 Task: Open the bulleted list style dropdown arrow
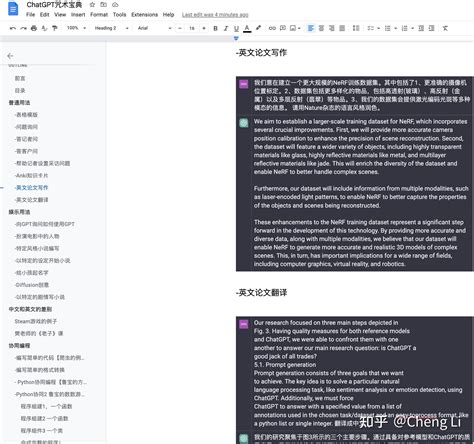(x=395, y=28)
